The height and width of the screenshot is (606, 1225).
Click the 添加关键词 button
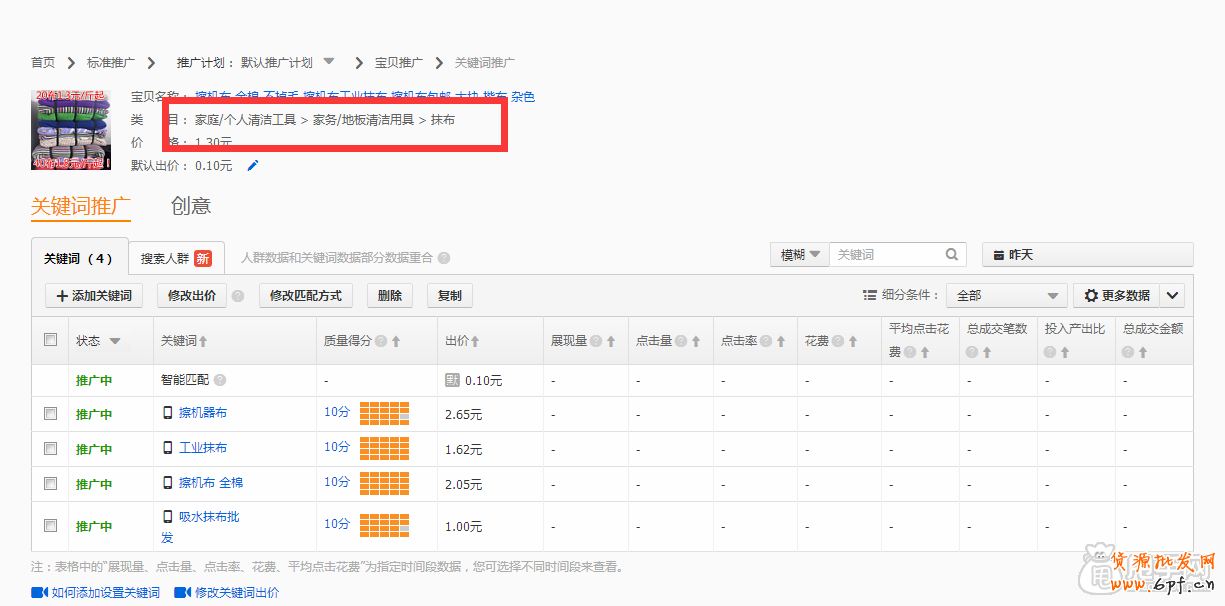[93, 295]
